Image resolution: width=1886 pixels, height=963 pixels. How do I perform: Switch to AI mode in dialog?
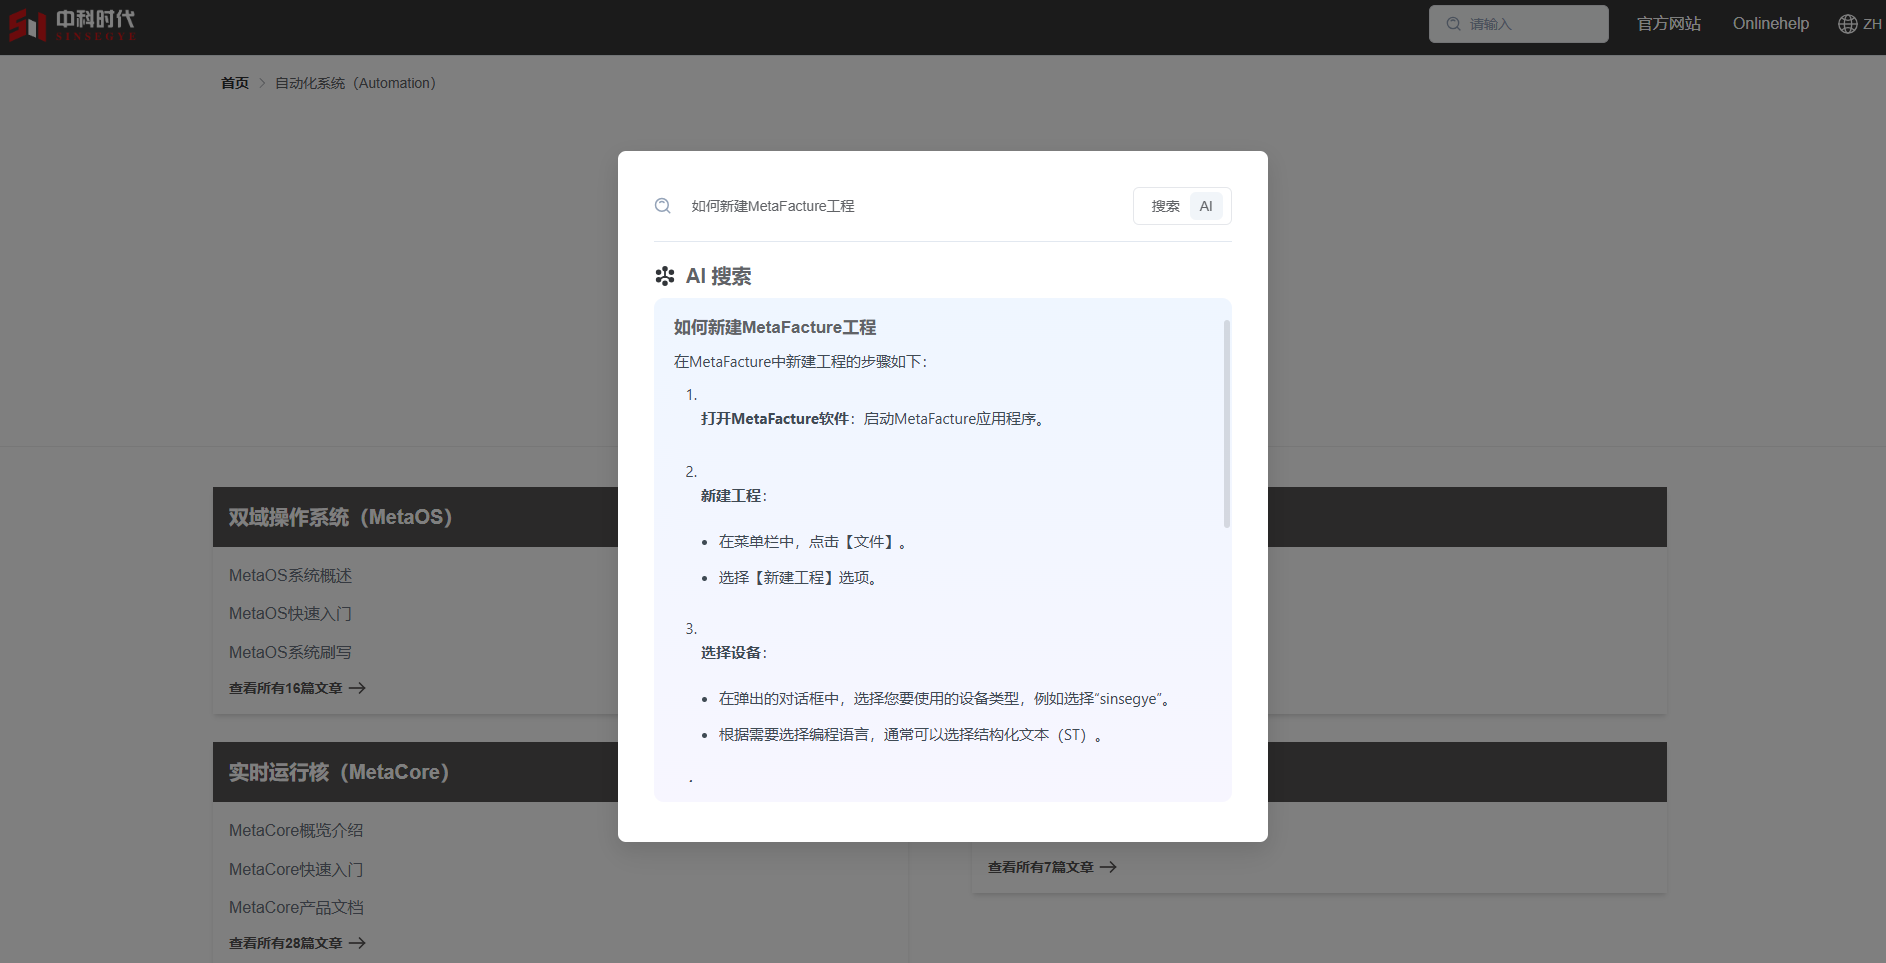(x=1206, y=206)
